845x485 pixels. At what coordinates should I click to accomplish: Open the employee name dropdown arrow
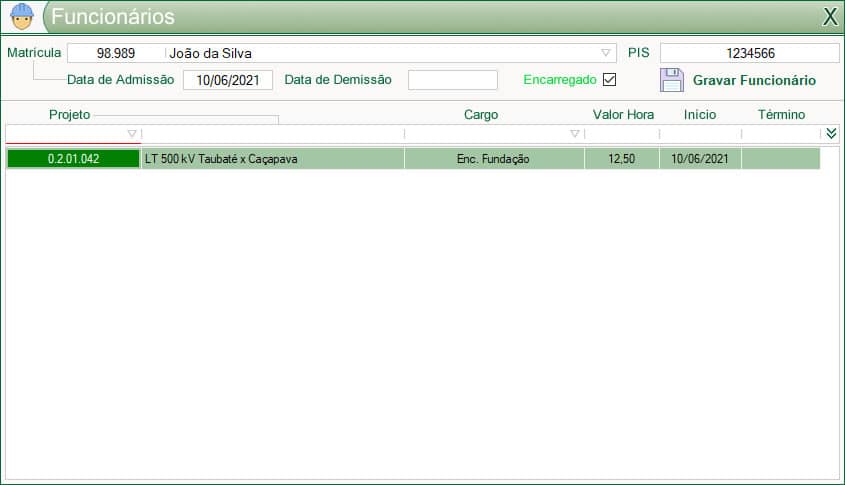click(606, 53)
